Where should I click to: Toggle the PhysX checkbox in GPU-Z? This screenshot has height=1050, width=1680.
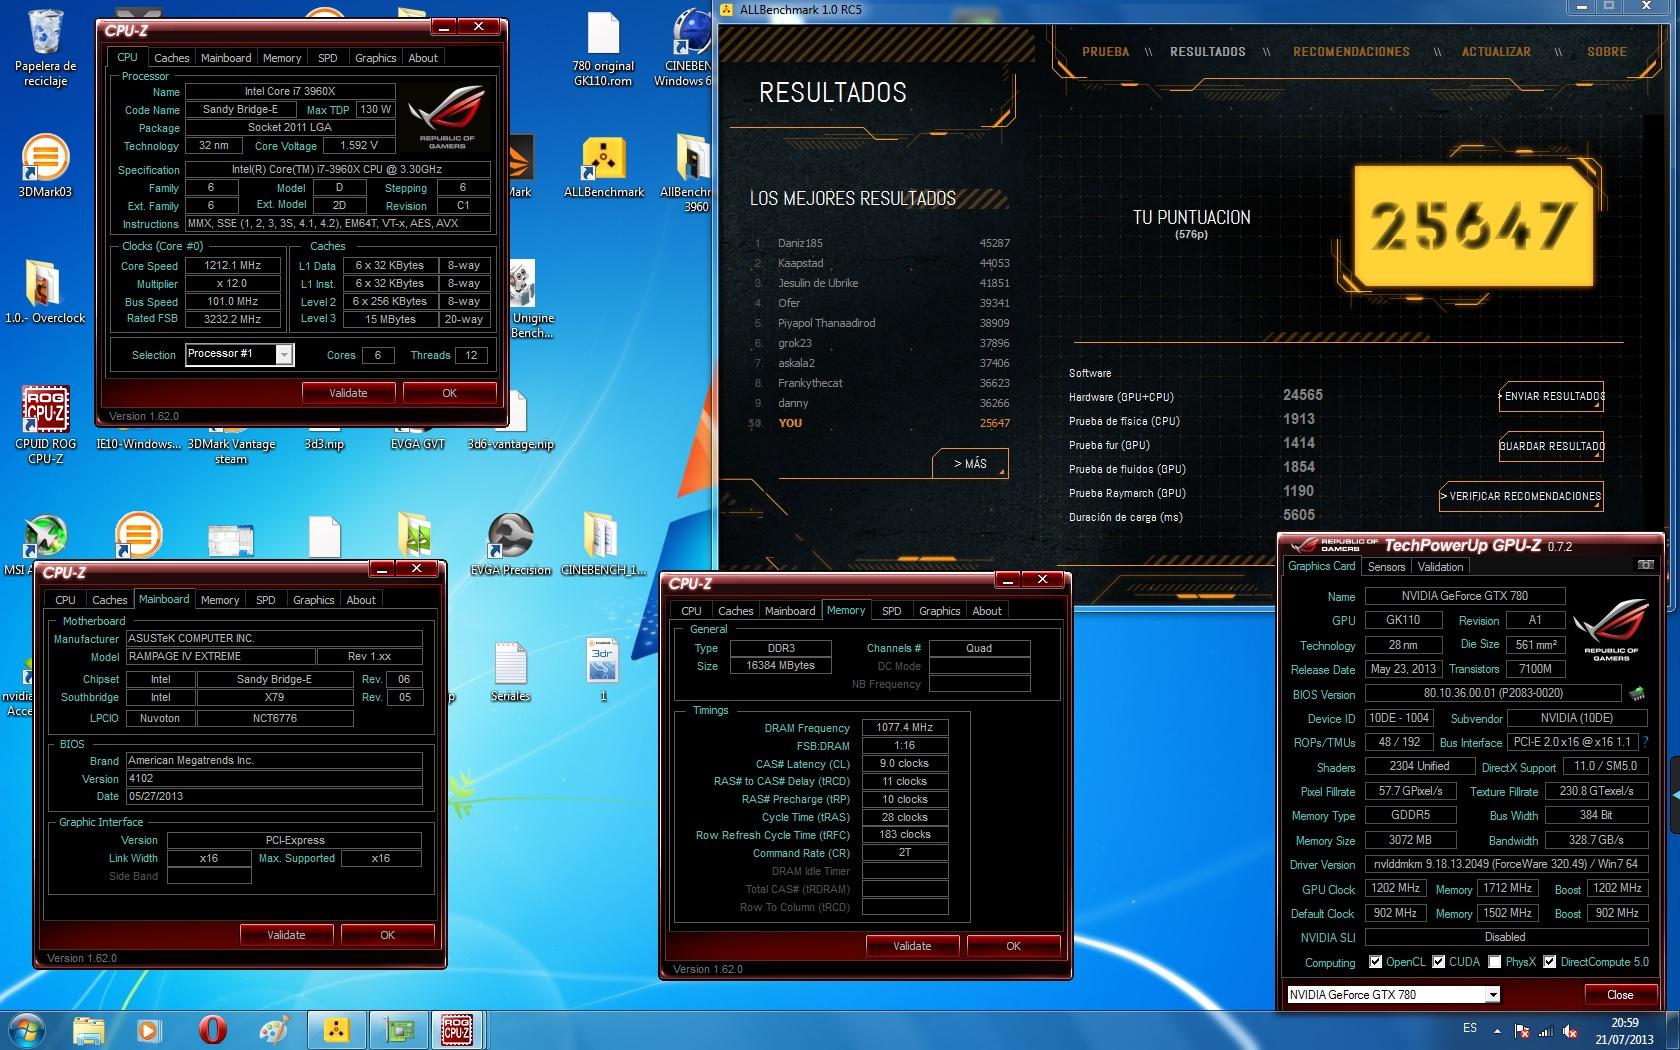pos(1494,961)
